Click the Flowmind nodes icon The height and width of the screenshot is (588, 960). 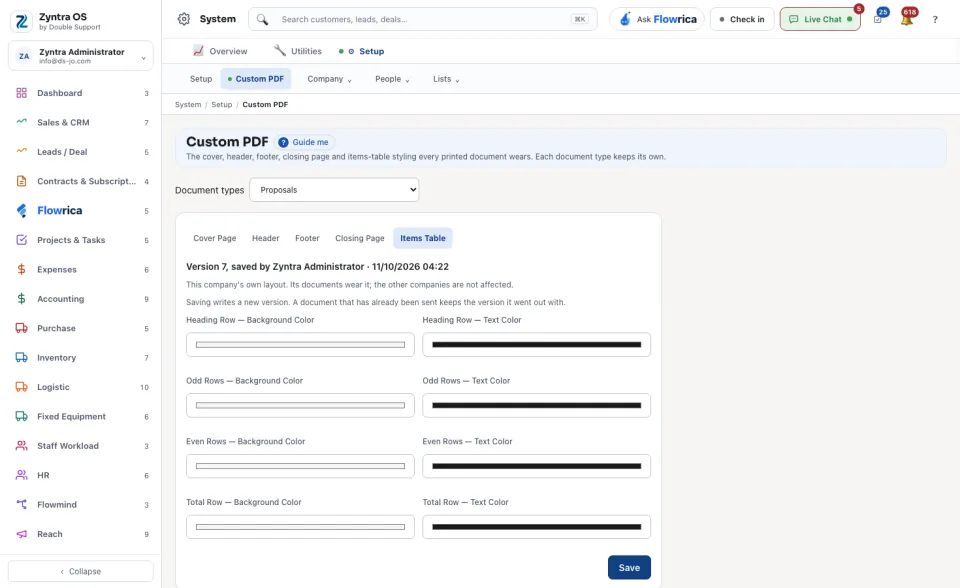(x=21, y=505)
